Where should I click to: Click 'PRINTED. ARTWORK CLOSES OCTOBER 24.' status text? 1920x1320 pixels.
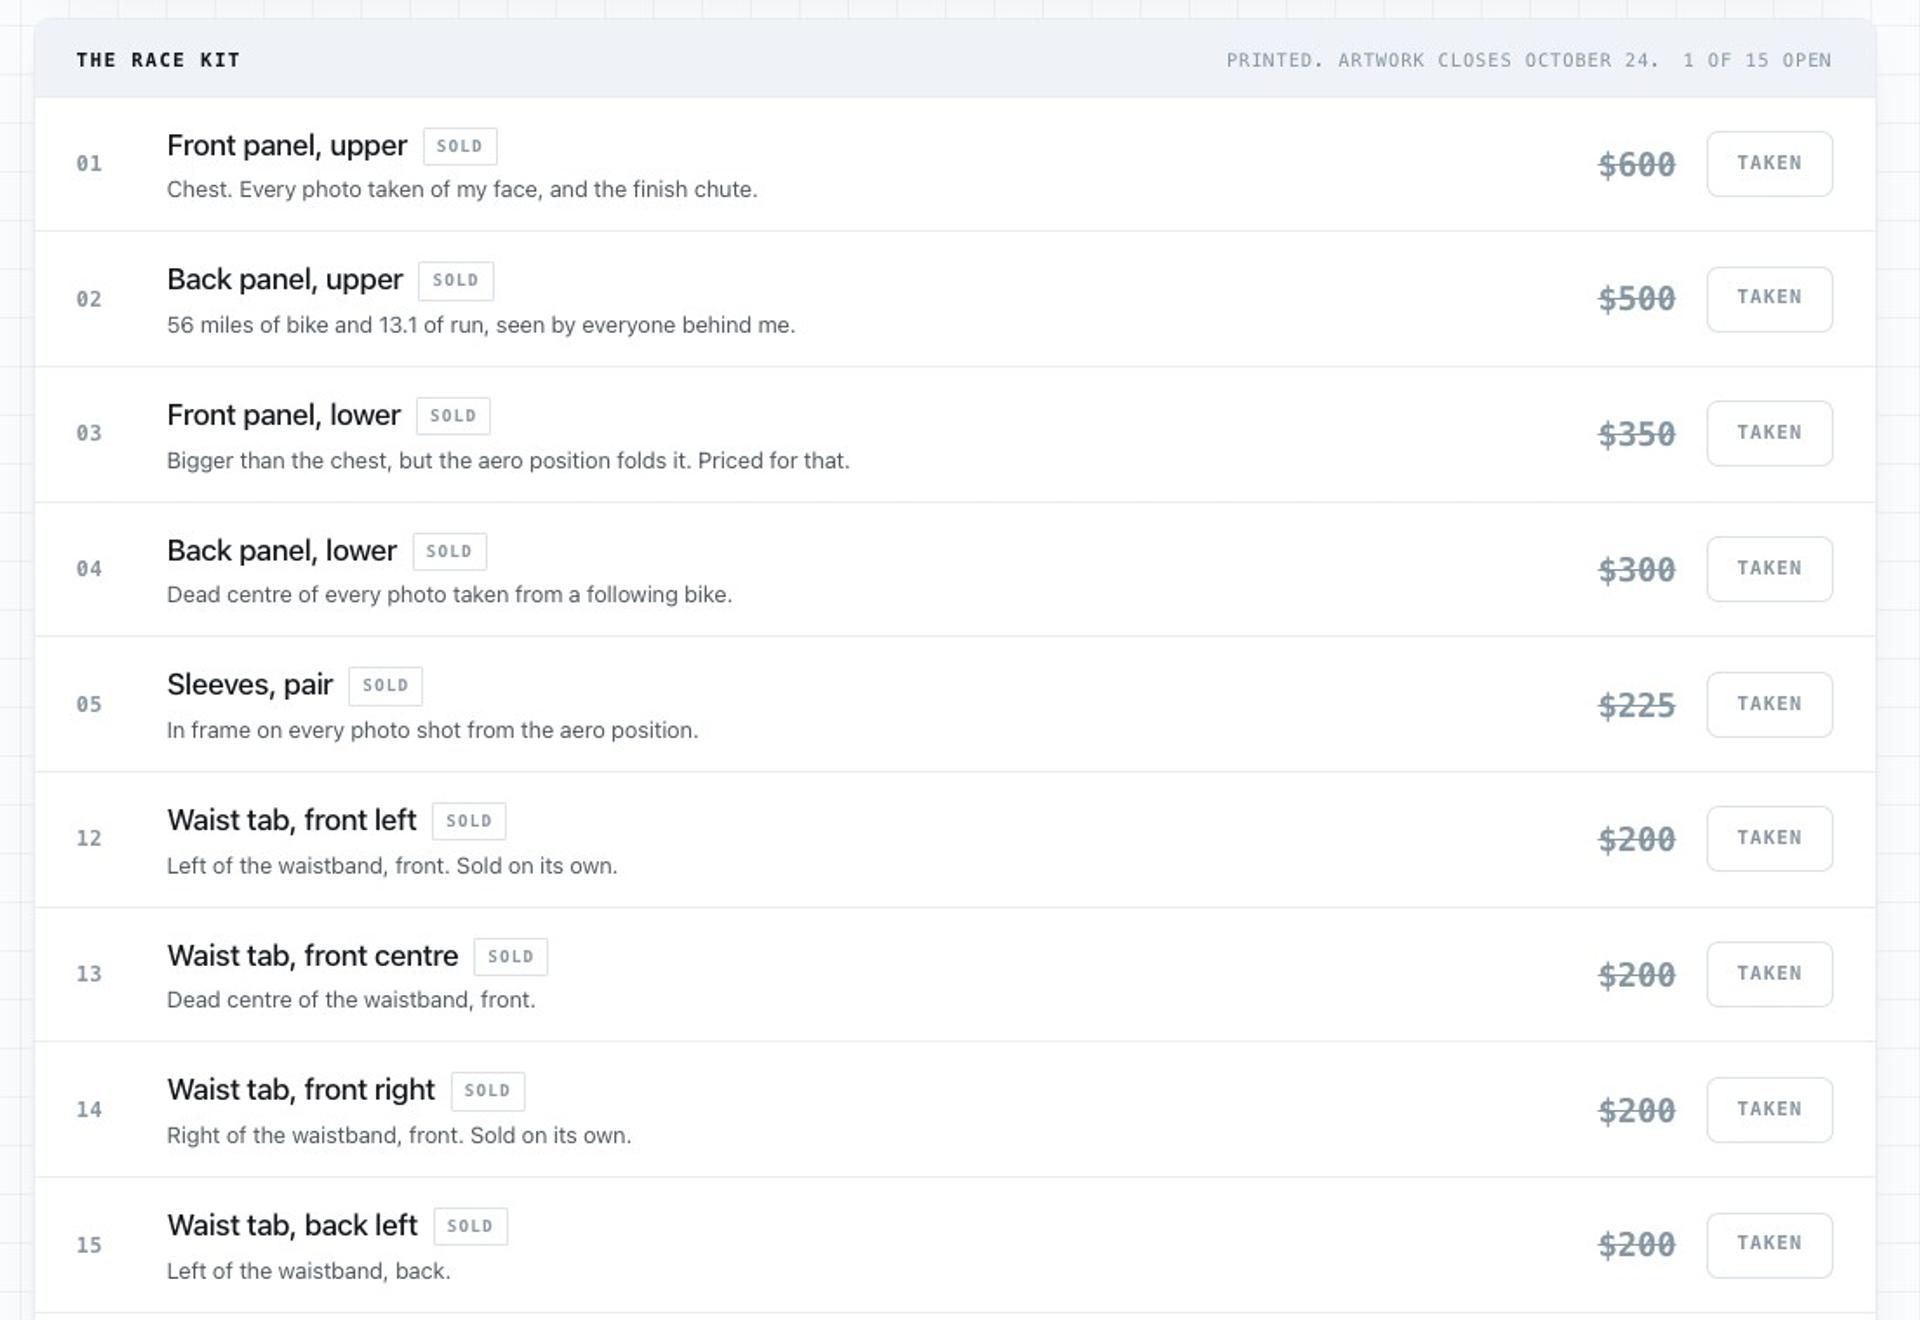click(x=1442, y=60)
